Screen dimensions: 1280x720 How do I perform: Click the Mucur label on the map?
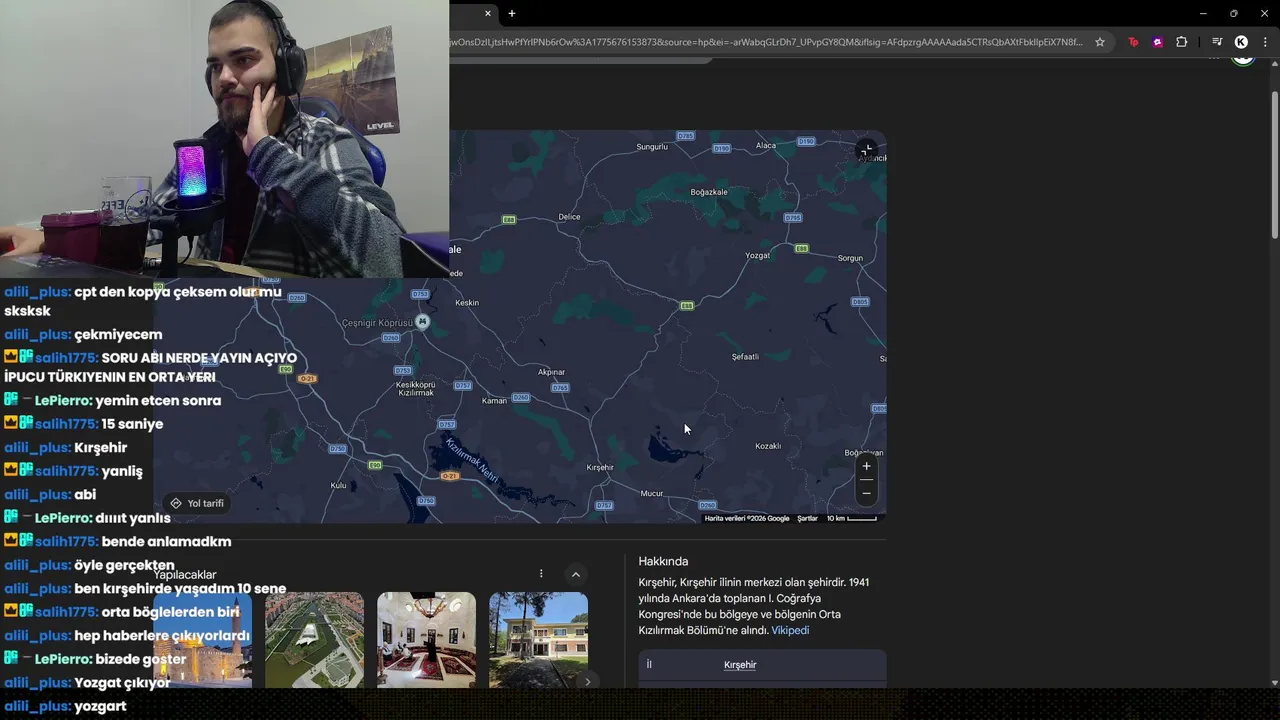tap(652, 493)
